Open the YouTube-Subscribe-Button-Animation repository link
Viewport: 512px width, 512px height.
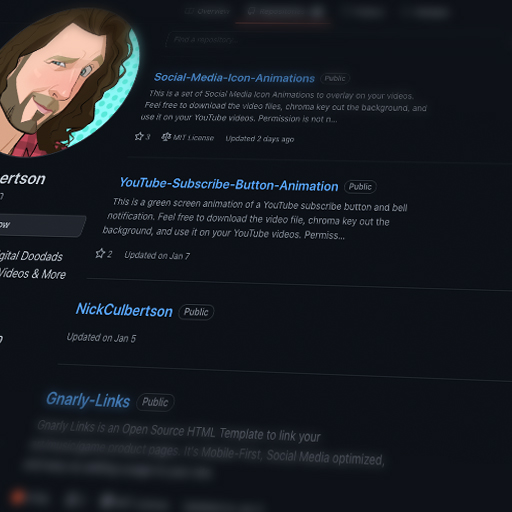point(229,184)
